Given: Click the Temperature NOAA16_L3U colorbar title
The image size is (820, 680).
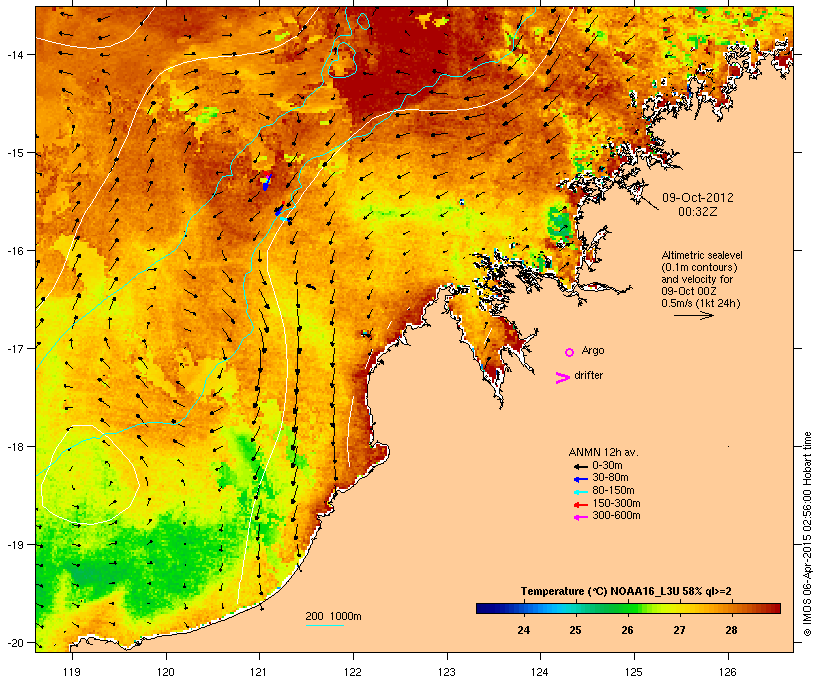Looking at the screenshot, I should click(x=626, y=591).
